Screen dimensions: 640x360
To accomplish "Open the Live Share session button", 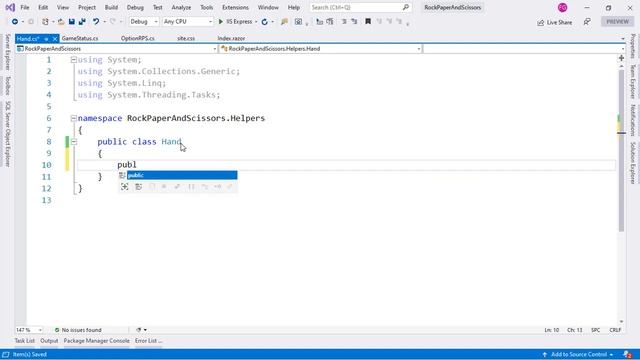I will click(x=555, y=22).
